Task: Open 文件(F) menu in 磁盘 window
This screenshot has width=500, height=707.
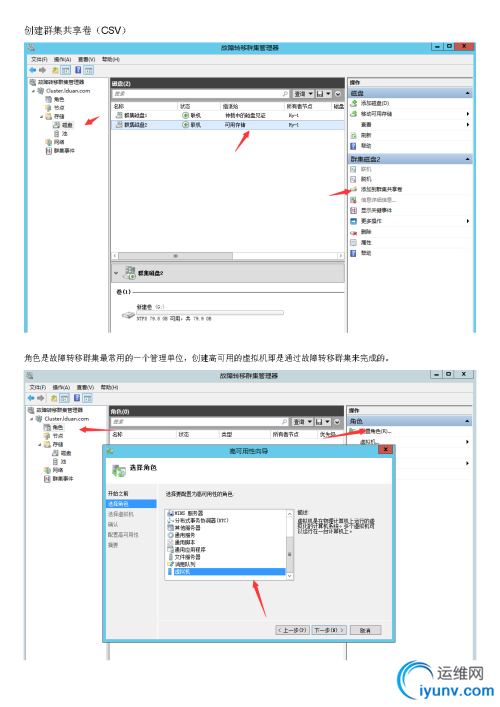Action: pos(39,60)
